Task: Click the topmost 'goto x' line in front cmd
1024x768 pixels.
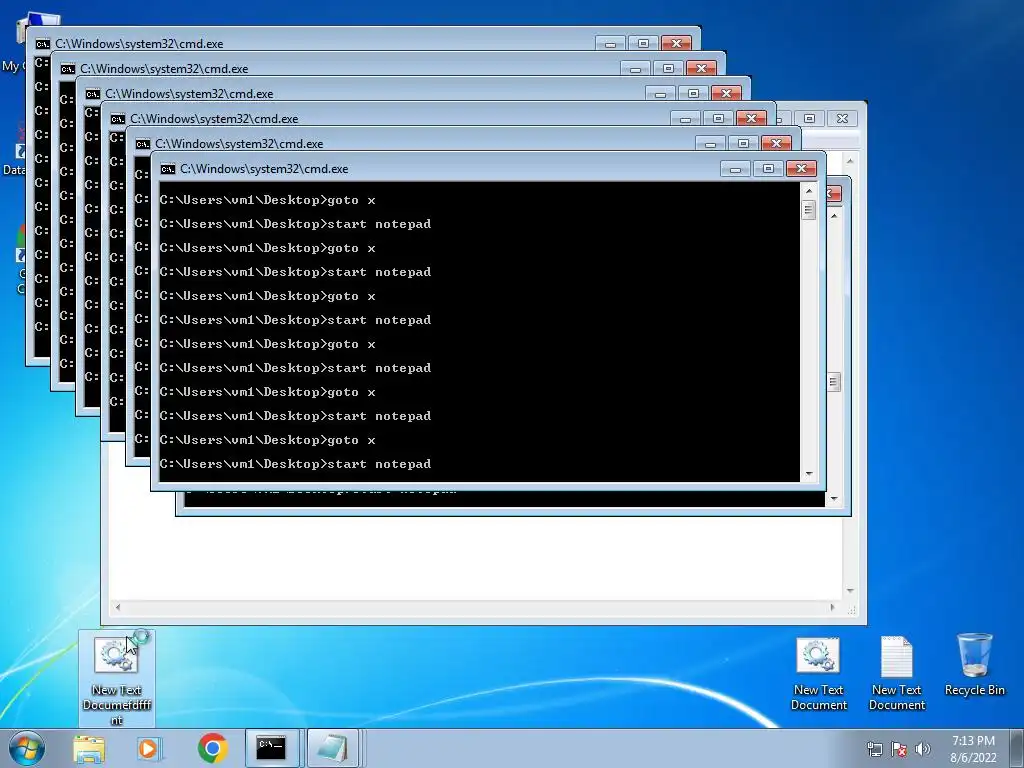Action: point(268,200)
